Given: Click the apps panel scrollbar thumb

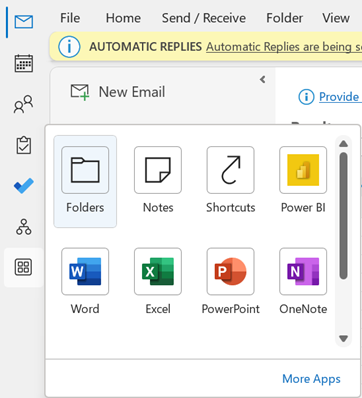Looking at the screenshot, I should 343,216.
